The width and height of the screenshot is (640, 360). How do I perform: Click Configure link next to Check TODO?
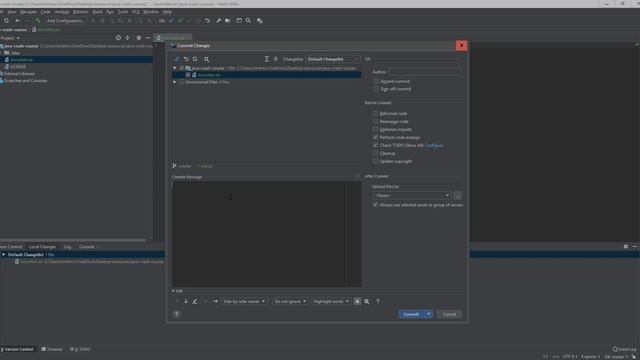[434, 145]
